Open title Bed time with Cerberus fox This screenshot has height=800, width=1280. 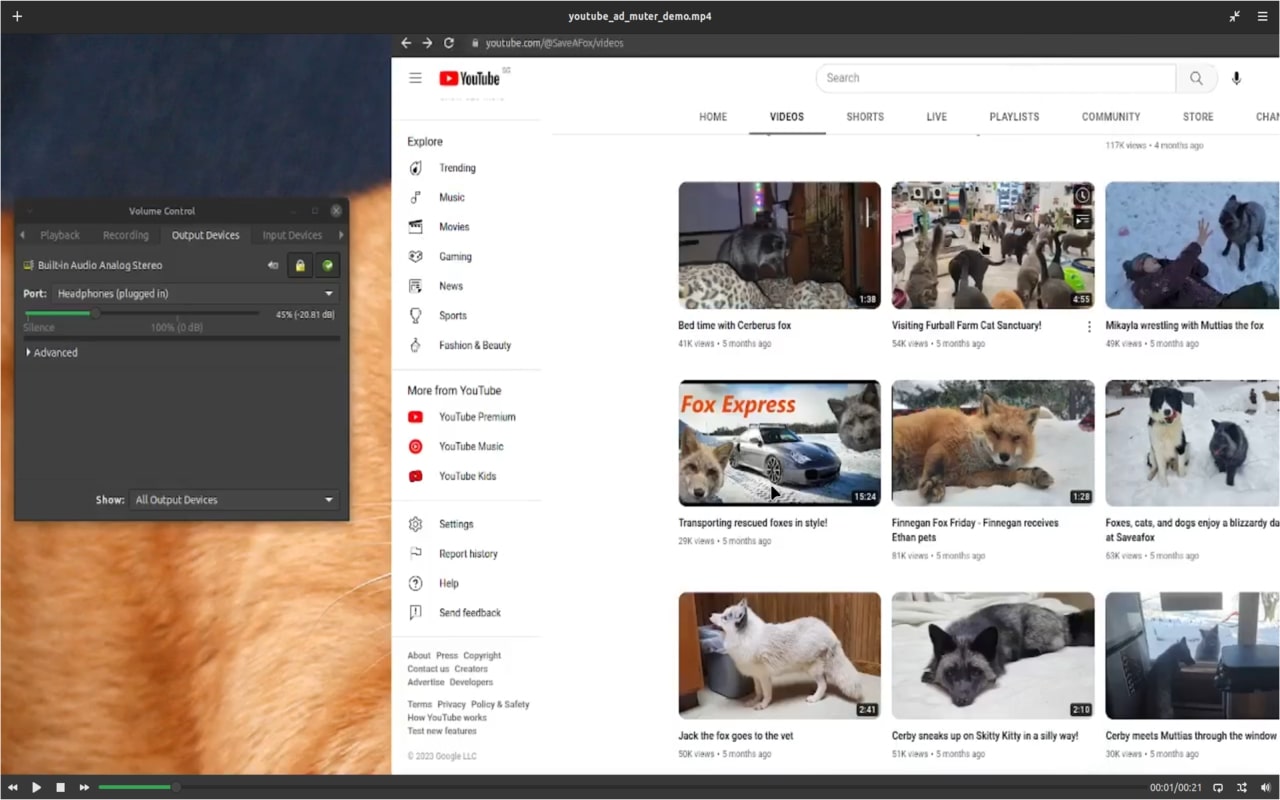[x=735, y=326]
